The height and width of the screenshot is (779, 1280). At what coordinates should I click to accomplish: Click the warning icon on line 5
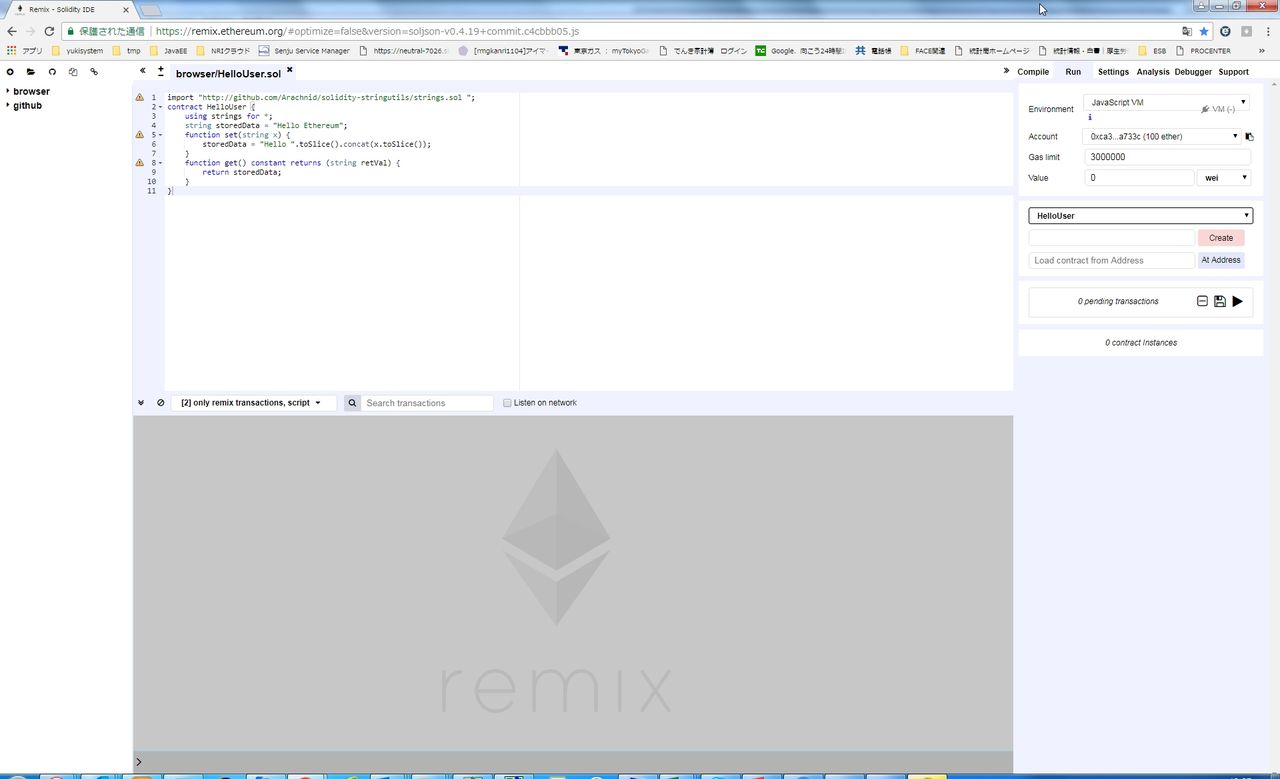(139, 134)
